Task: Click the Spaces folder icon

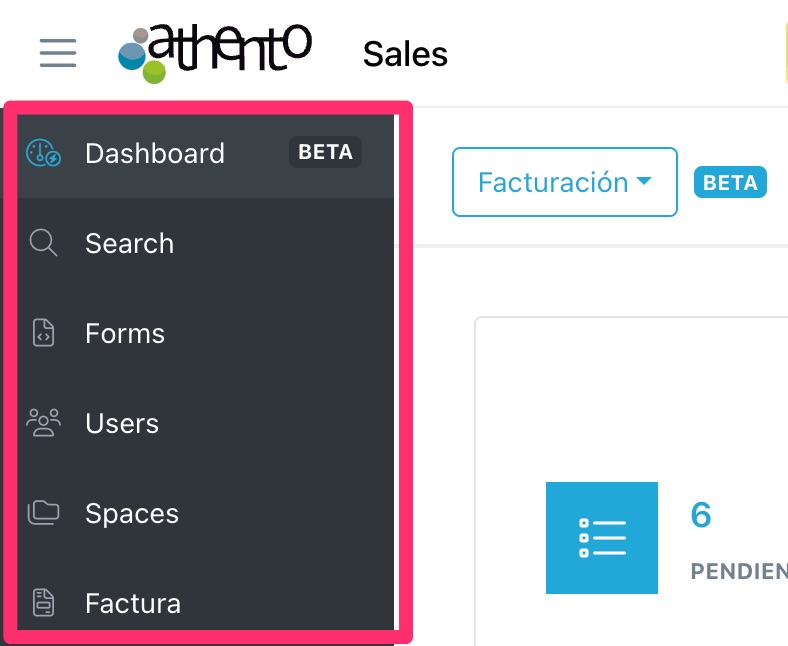Action: [43, 513]
